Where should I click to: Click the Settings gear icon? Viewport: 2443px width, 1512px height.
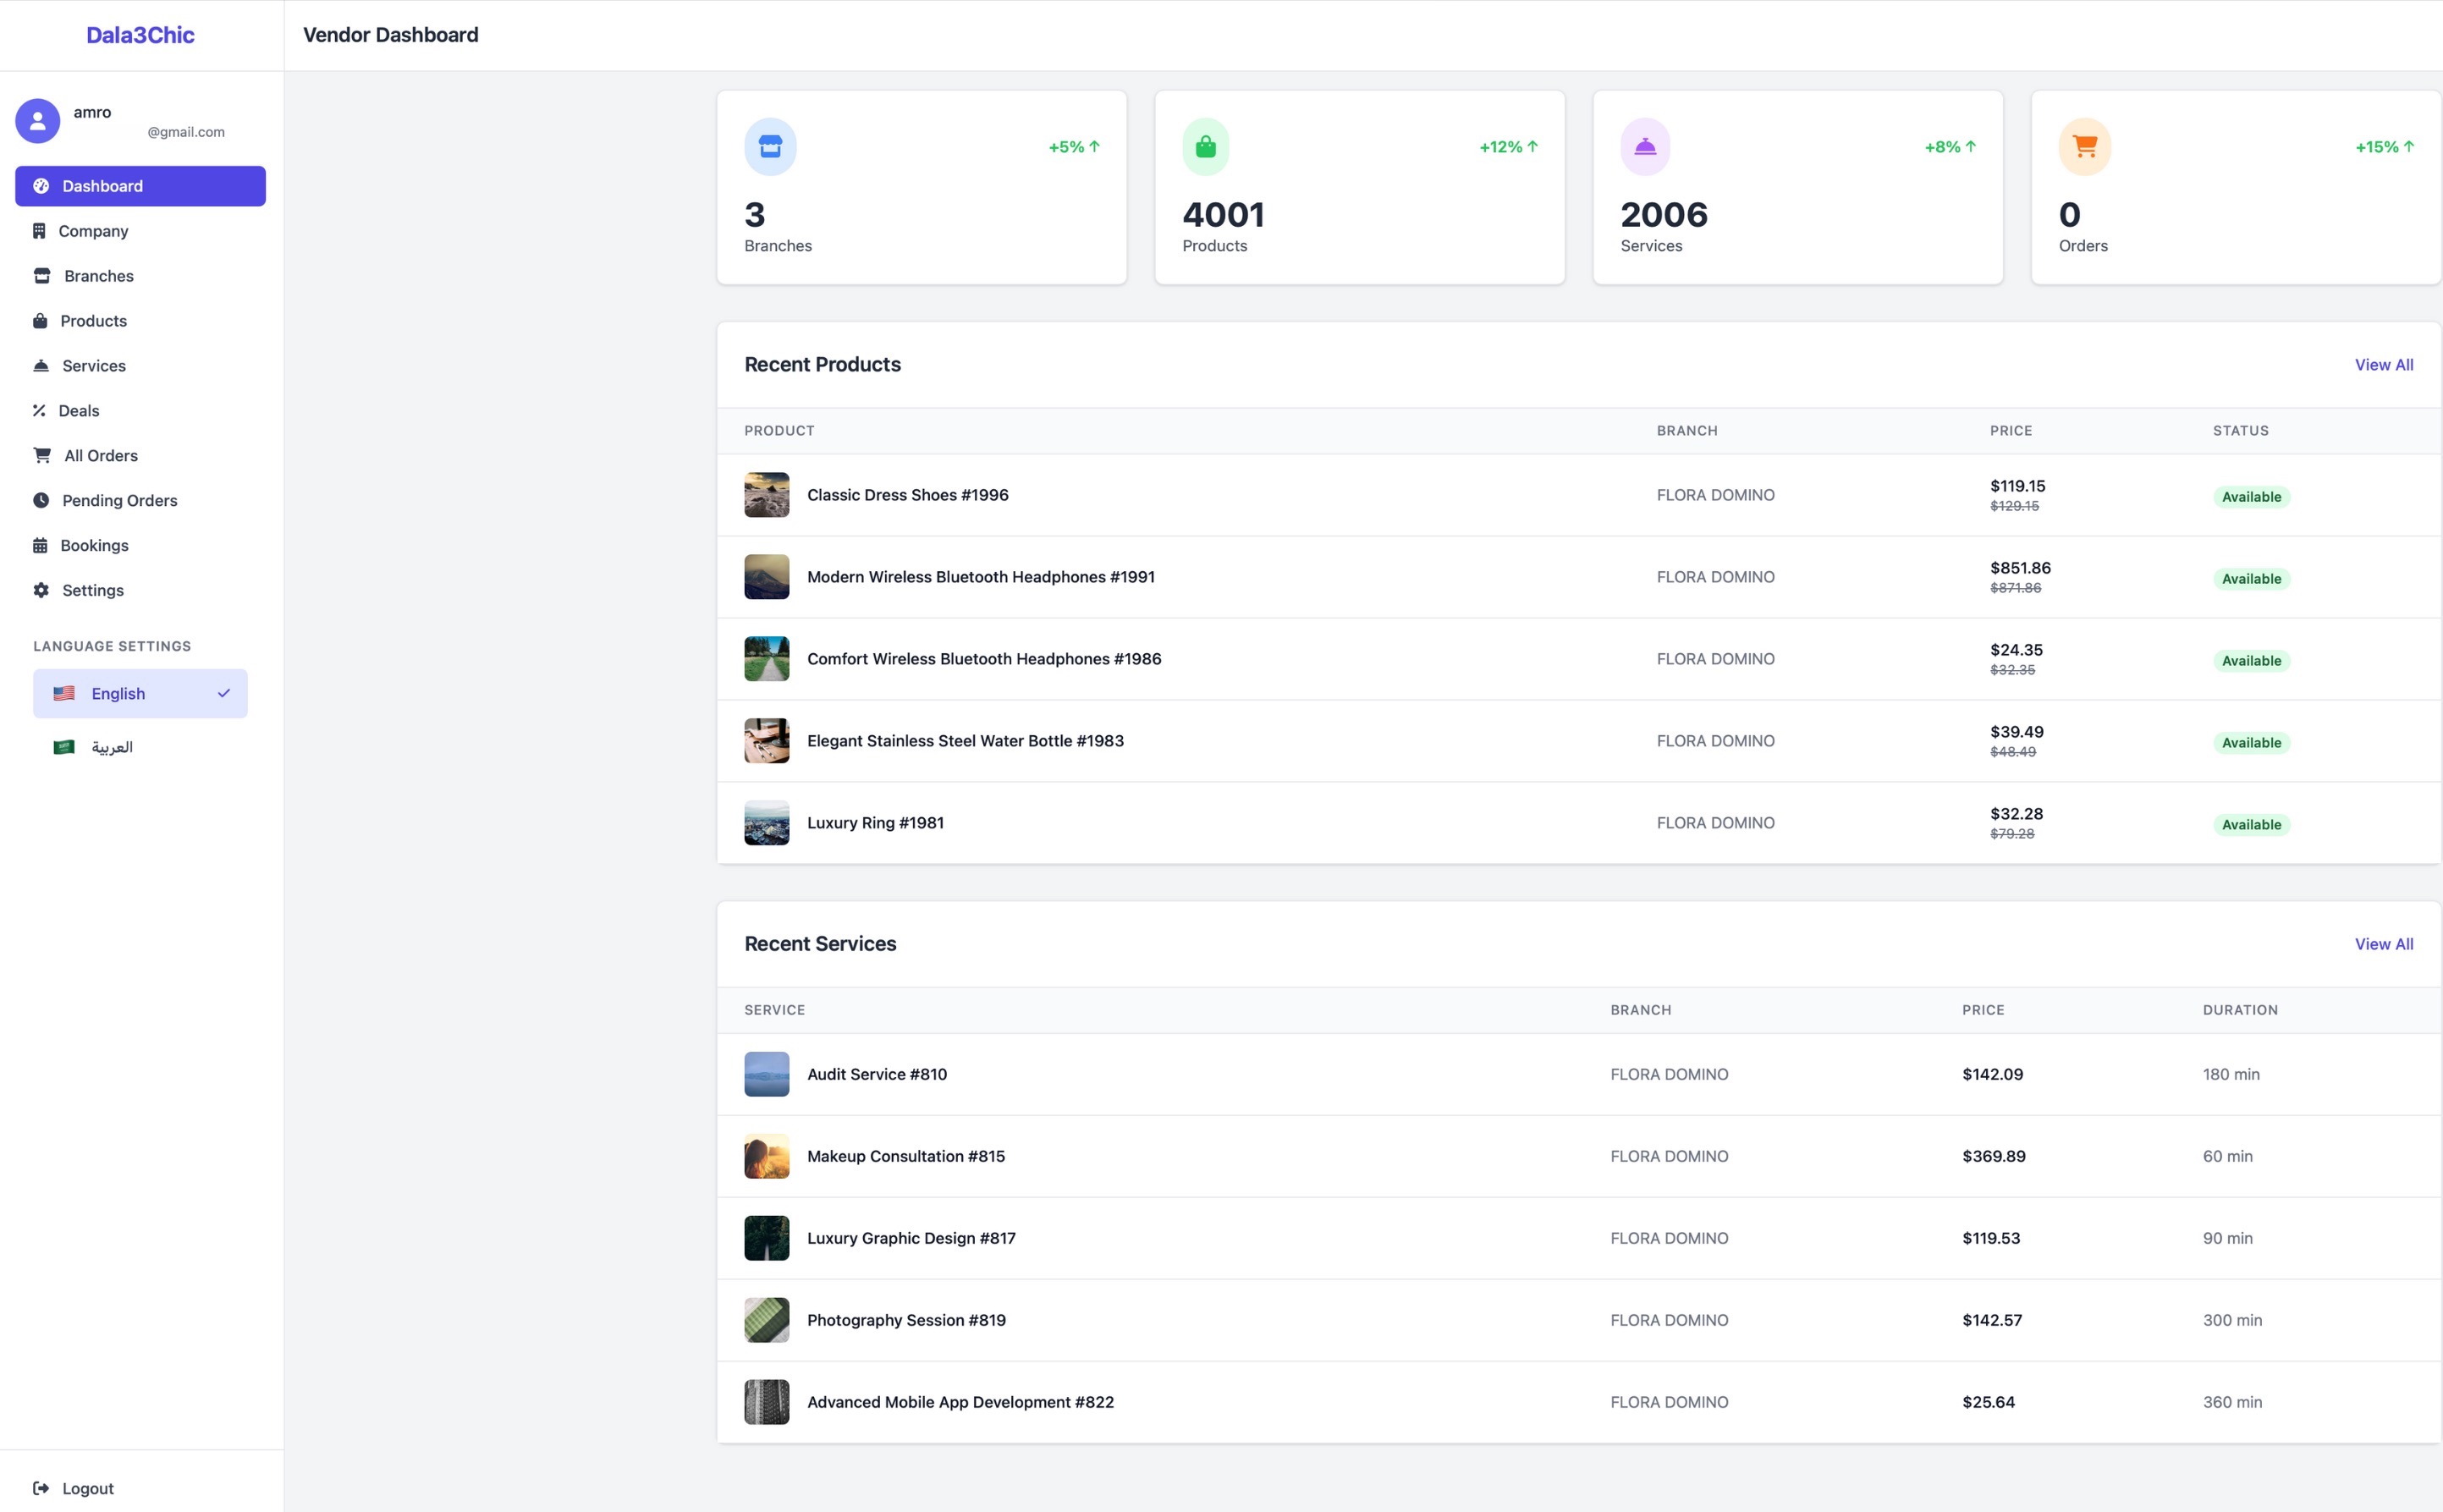coord(40,590)
